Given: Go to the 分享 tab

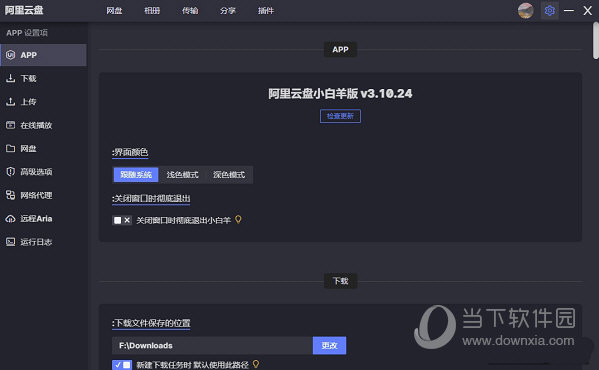Looking at the screenshot, I should pyautogui.click(x=228, y=11).
